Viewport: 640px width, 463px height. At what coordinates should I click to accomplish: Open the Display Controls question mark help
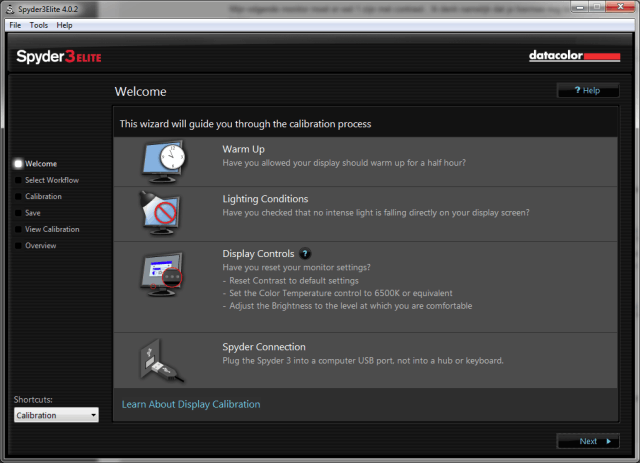pyautogui.click(x=304, y=254)
